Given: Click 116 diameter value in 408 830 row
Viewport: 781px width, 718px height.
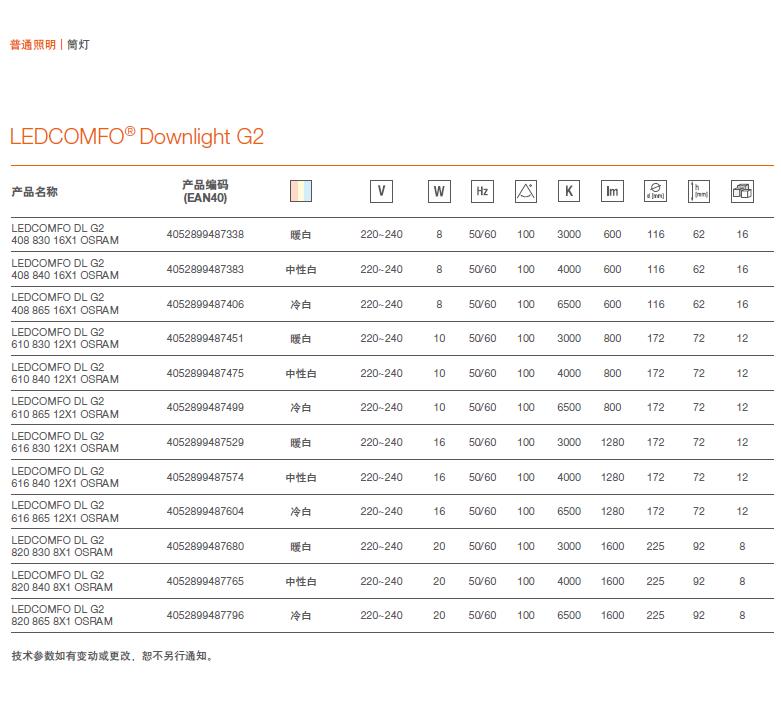Looking at the screenshot, I should point(655,234).
